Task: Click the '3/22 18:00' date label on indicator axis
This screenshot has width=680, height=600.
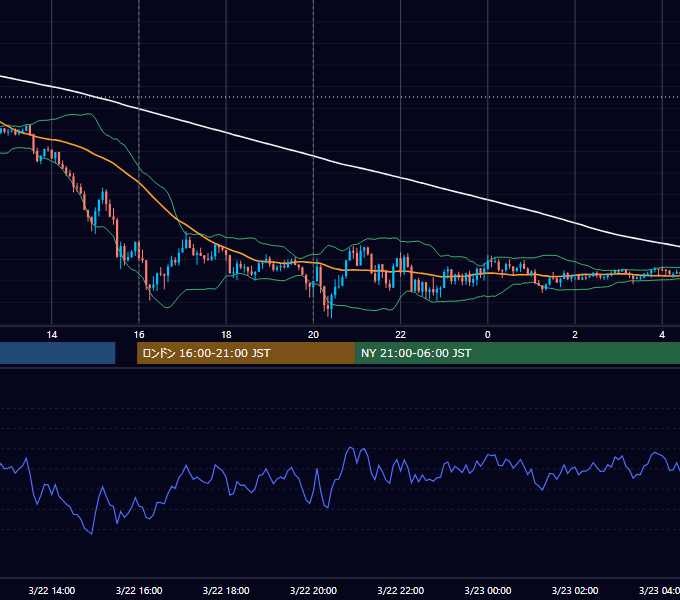Action: [x=226, y=590]
